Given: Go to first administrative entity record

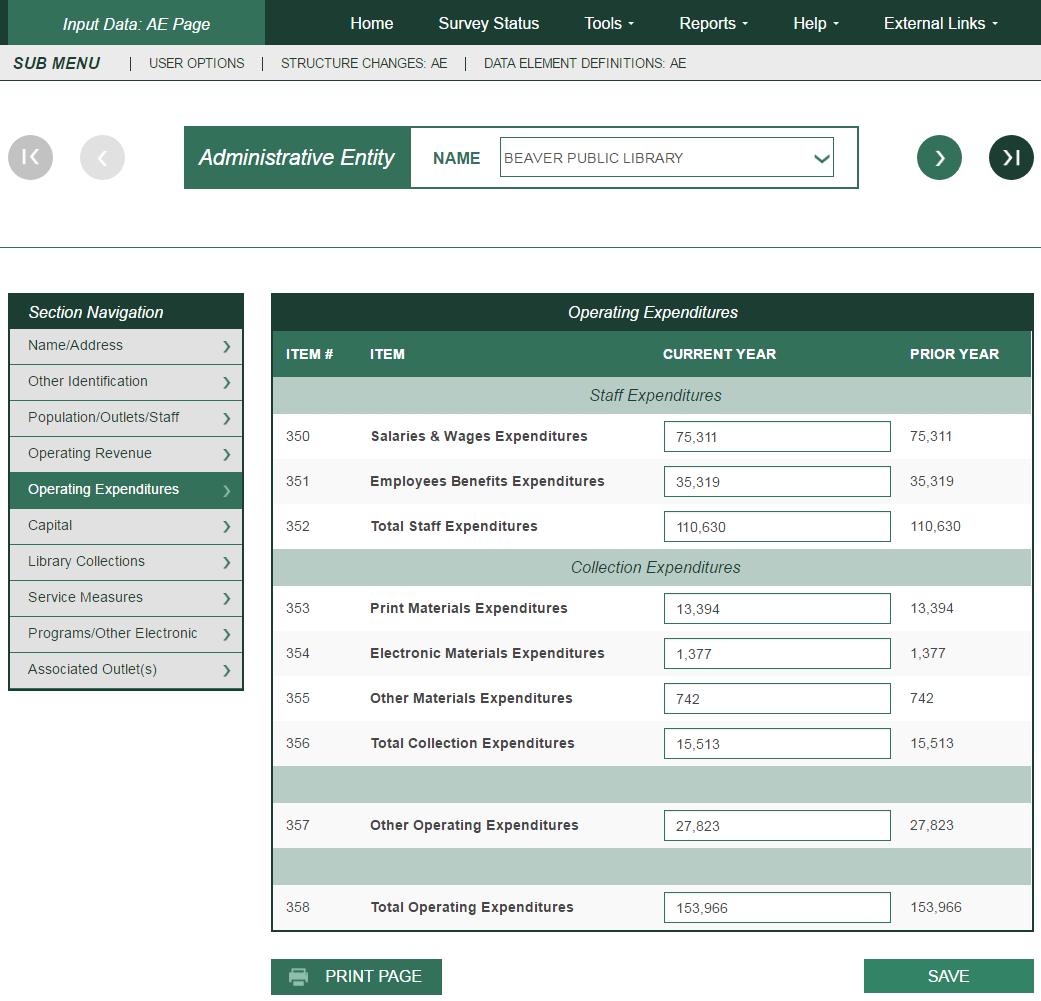Looking at the screenshot, I should click(x=30, y=157).
